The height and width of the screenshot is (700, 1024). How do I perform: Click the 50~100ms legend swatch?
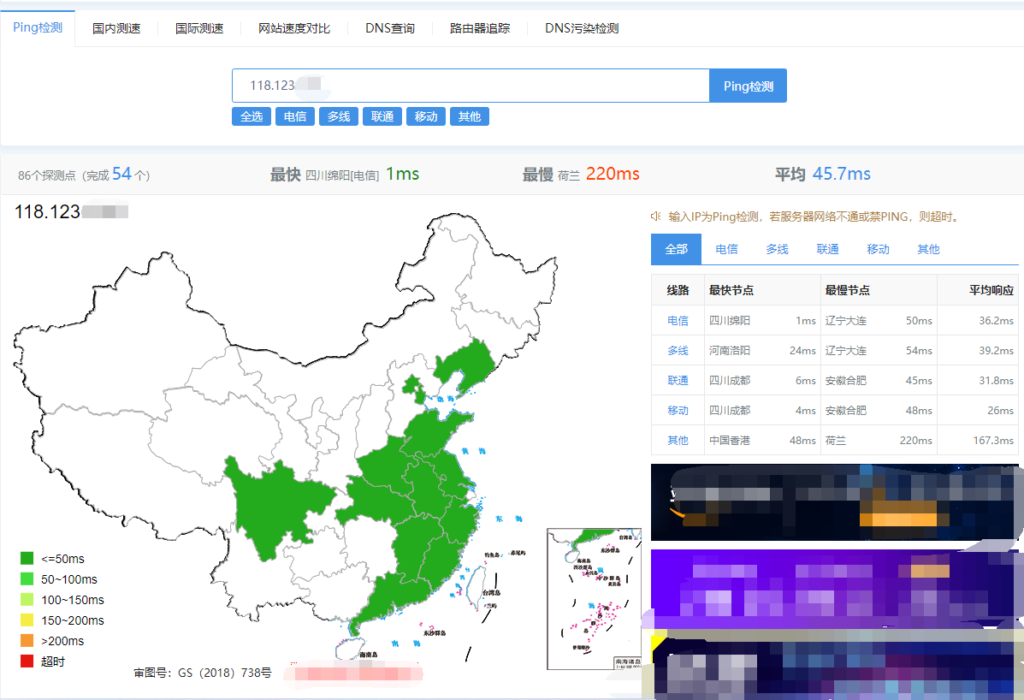click(x=27, y=579)
